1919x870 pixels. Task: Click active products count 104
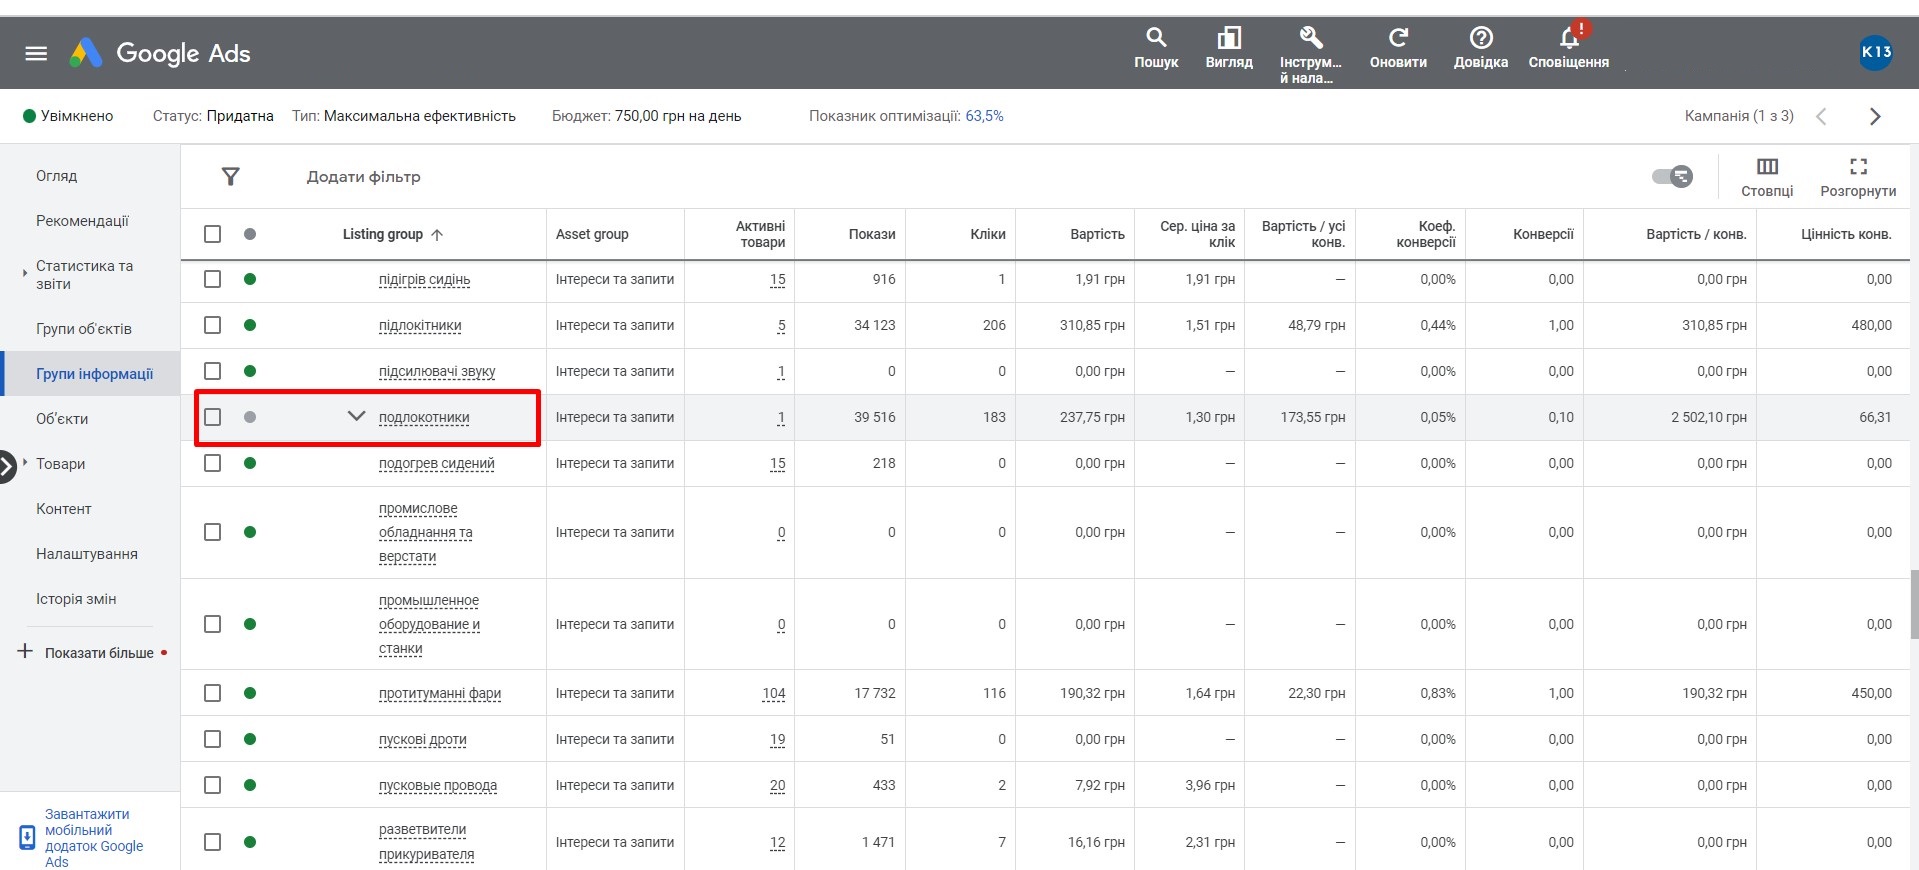(x=774, y=694)
